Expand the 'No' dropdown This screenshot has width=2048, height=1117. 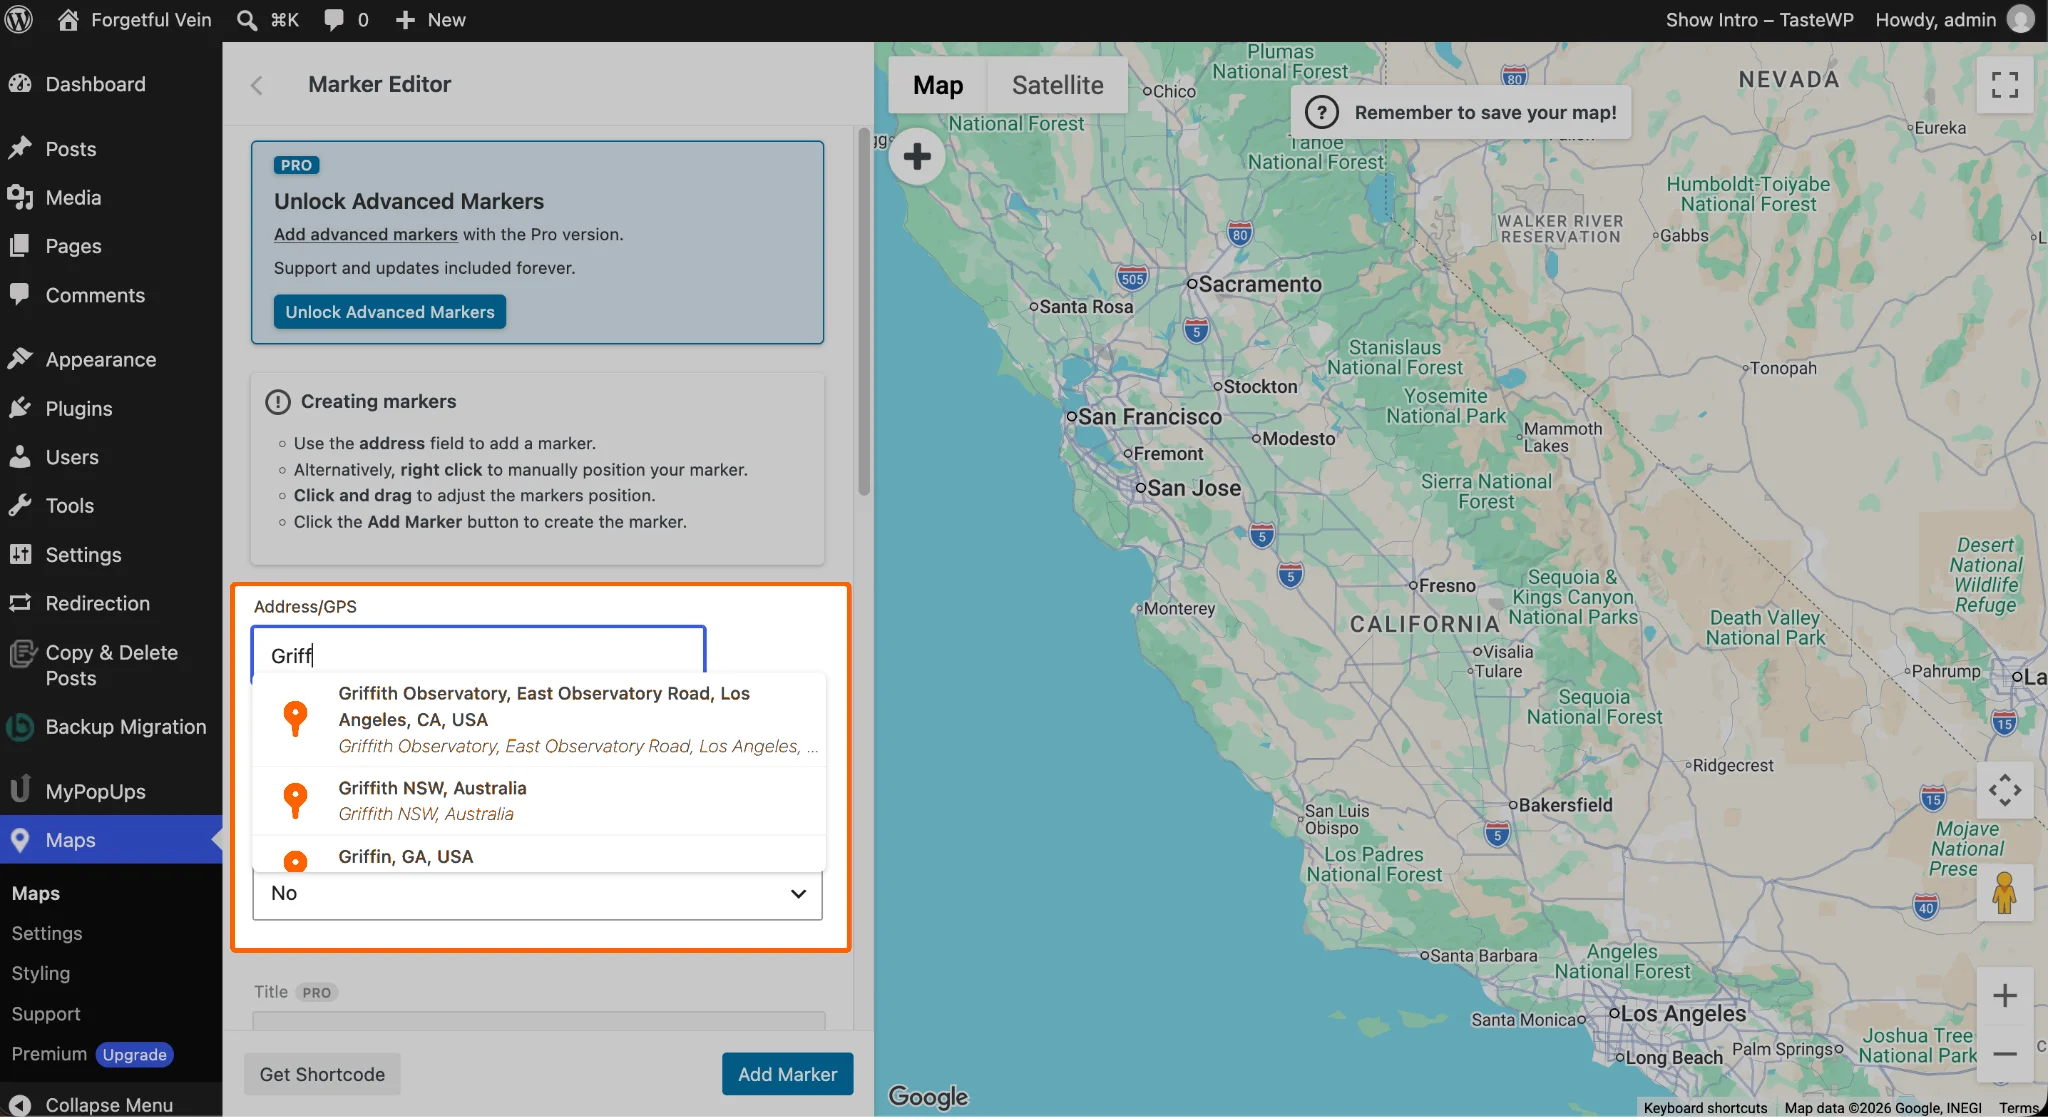[538, 894]
